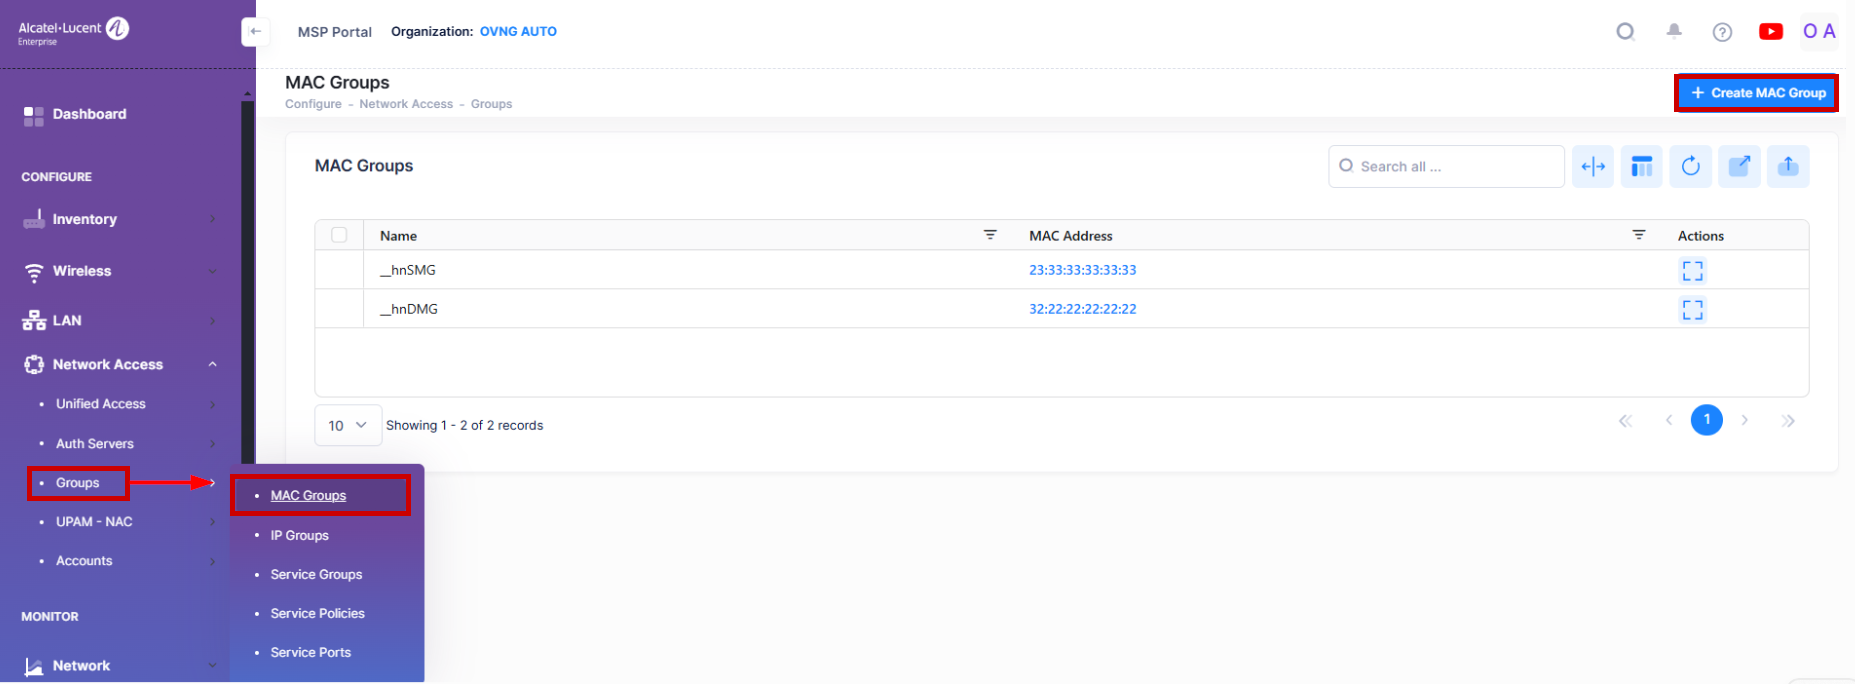Collapse the sidebar with the back arrow
This screenshot has height=684, width=1855.
(x=255, y=32)
